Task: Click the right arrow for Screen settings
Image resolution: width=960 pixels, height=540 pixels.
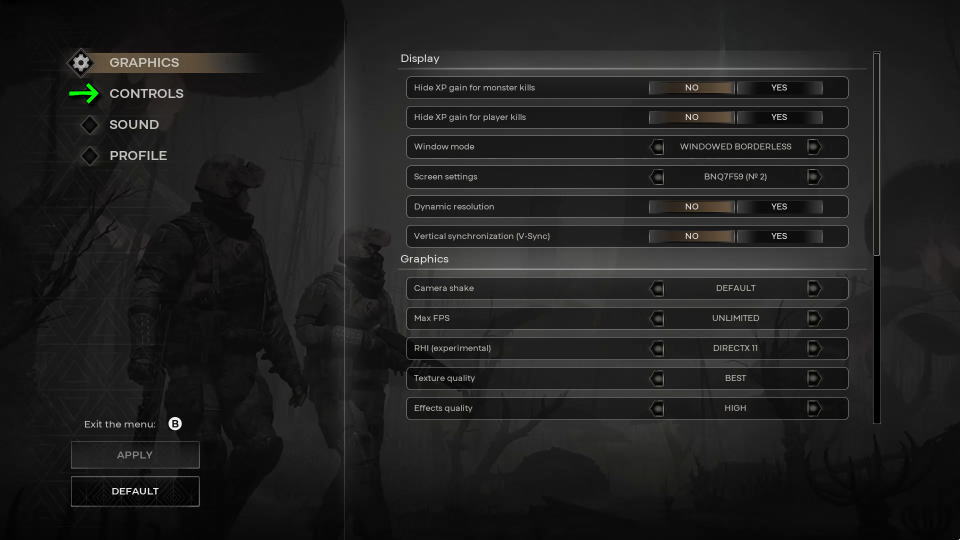Action: click(x=814, y=177)
